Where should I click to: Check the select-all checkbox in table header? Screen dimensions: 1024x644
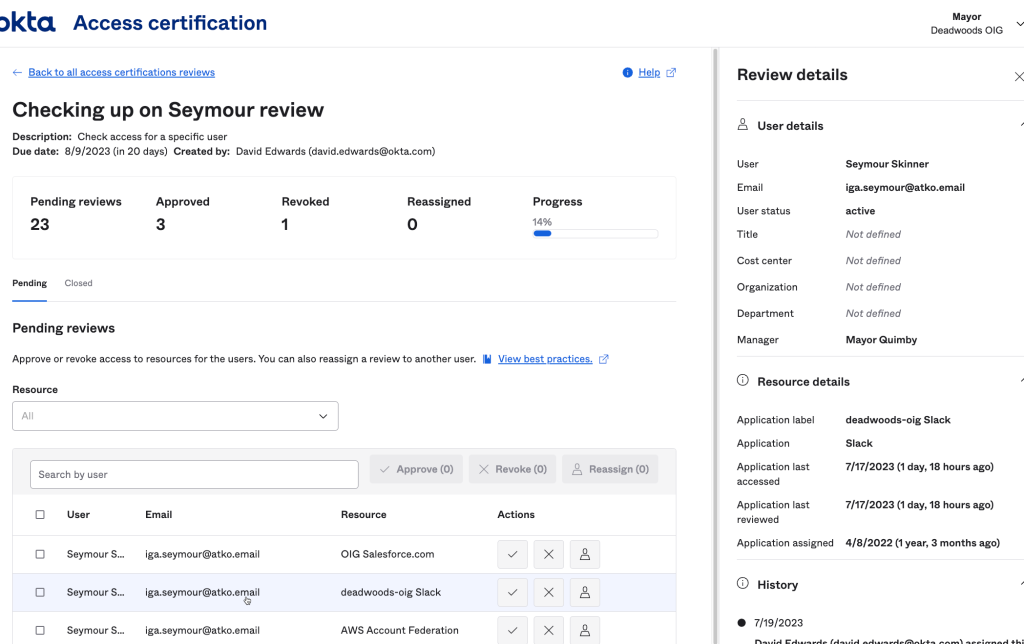click(x=40, y=515)
